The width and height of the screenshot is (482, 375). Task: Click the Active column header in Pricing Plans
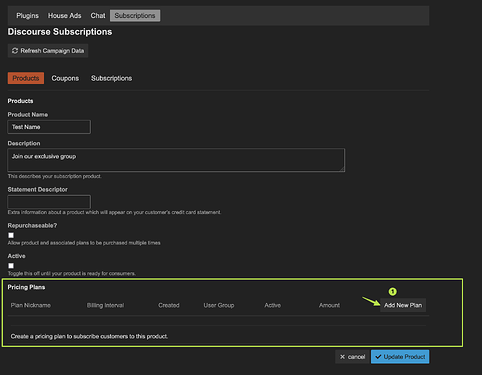(273, 305)
